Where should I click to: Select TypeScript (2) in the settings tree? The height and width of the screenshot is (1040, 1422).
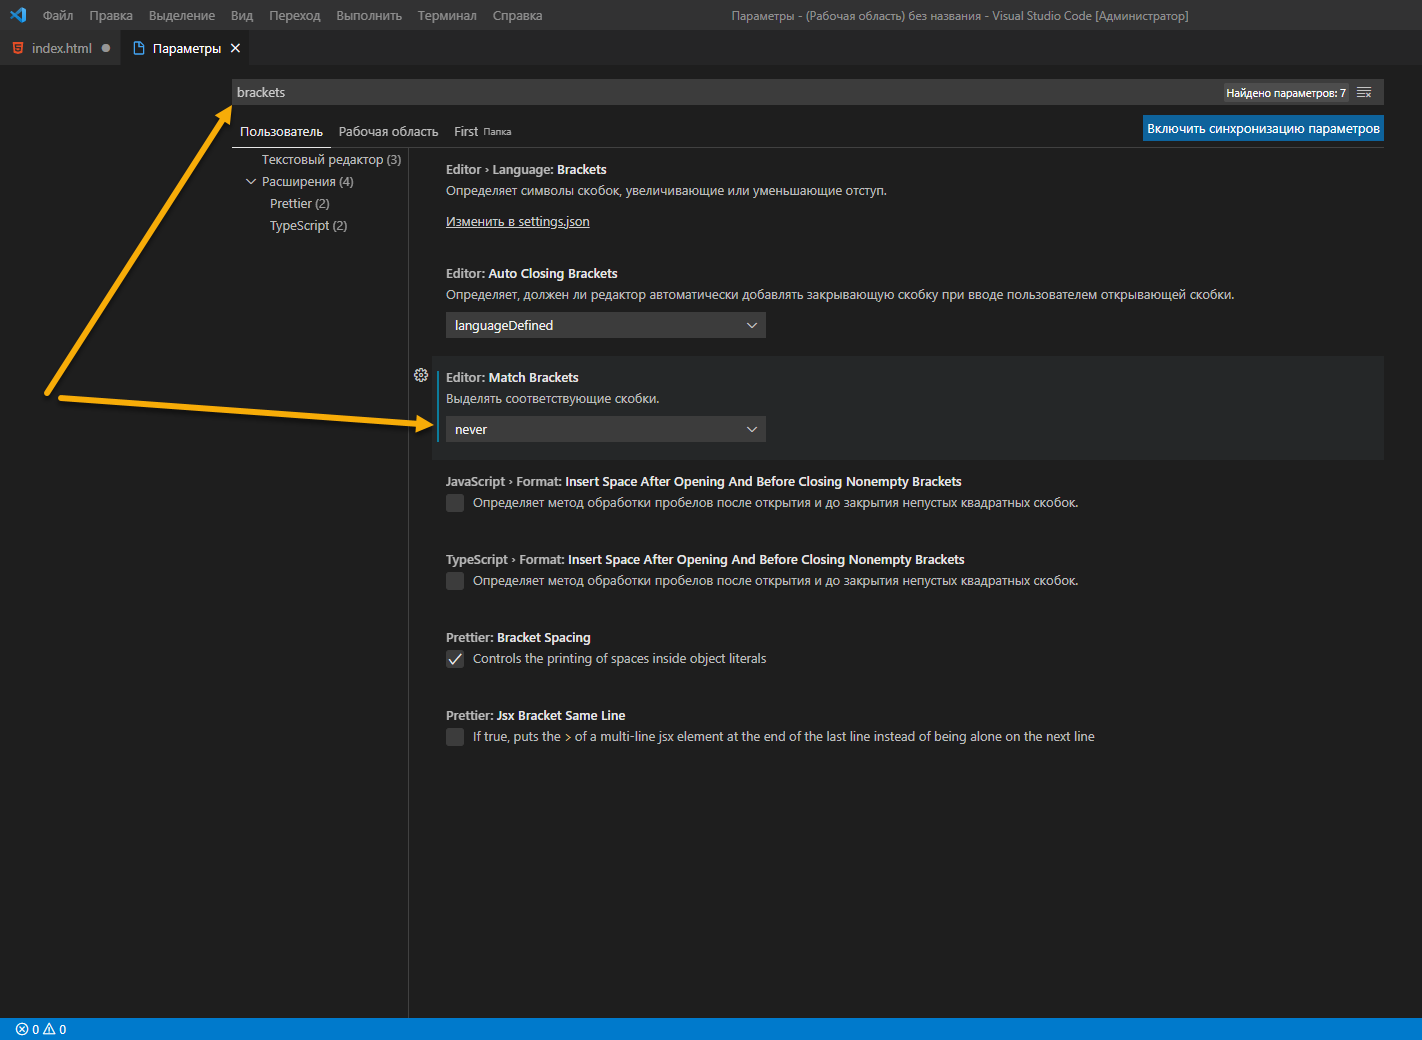point(308,225)
